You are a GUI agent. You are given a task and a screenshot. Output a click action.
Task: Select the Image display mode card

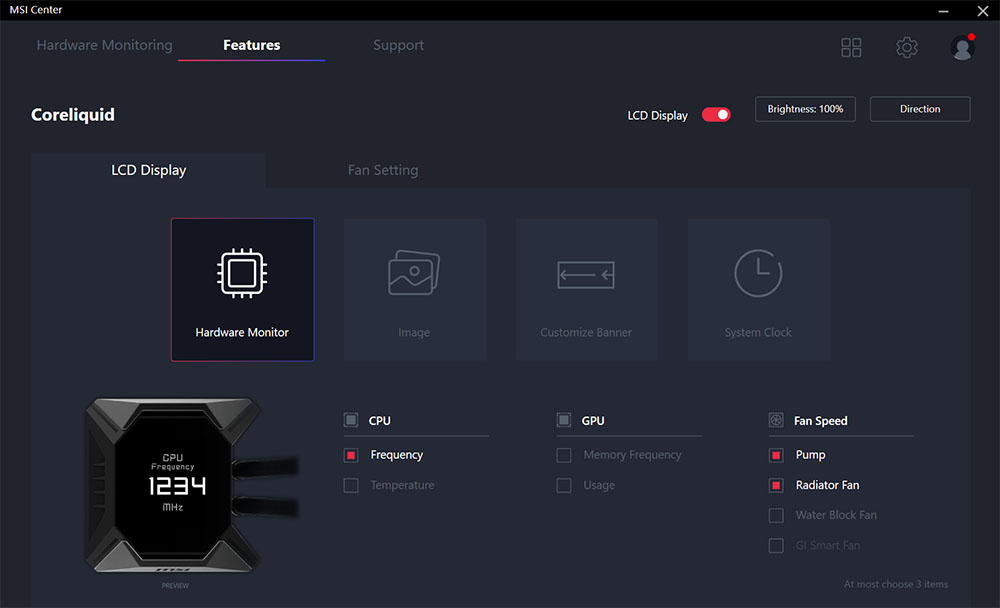point(415,290)
